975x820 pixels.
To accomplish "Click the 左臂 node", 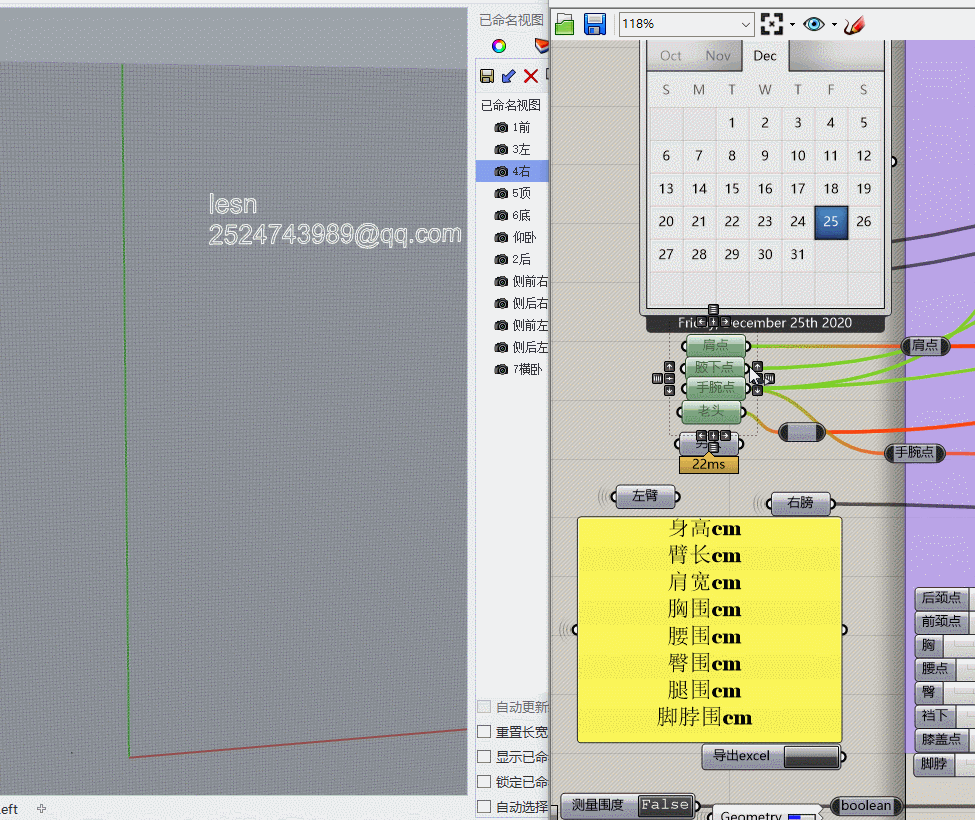I will [645, 496].
